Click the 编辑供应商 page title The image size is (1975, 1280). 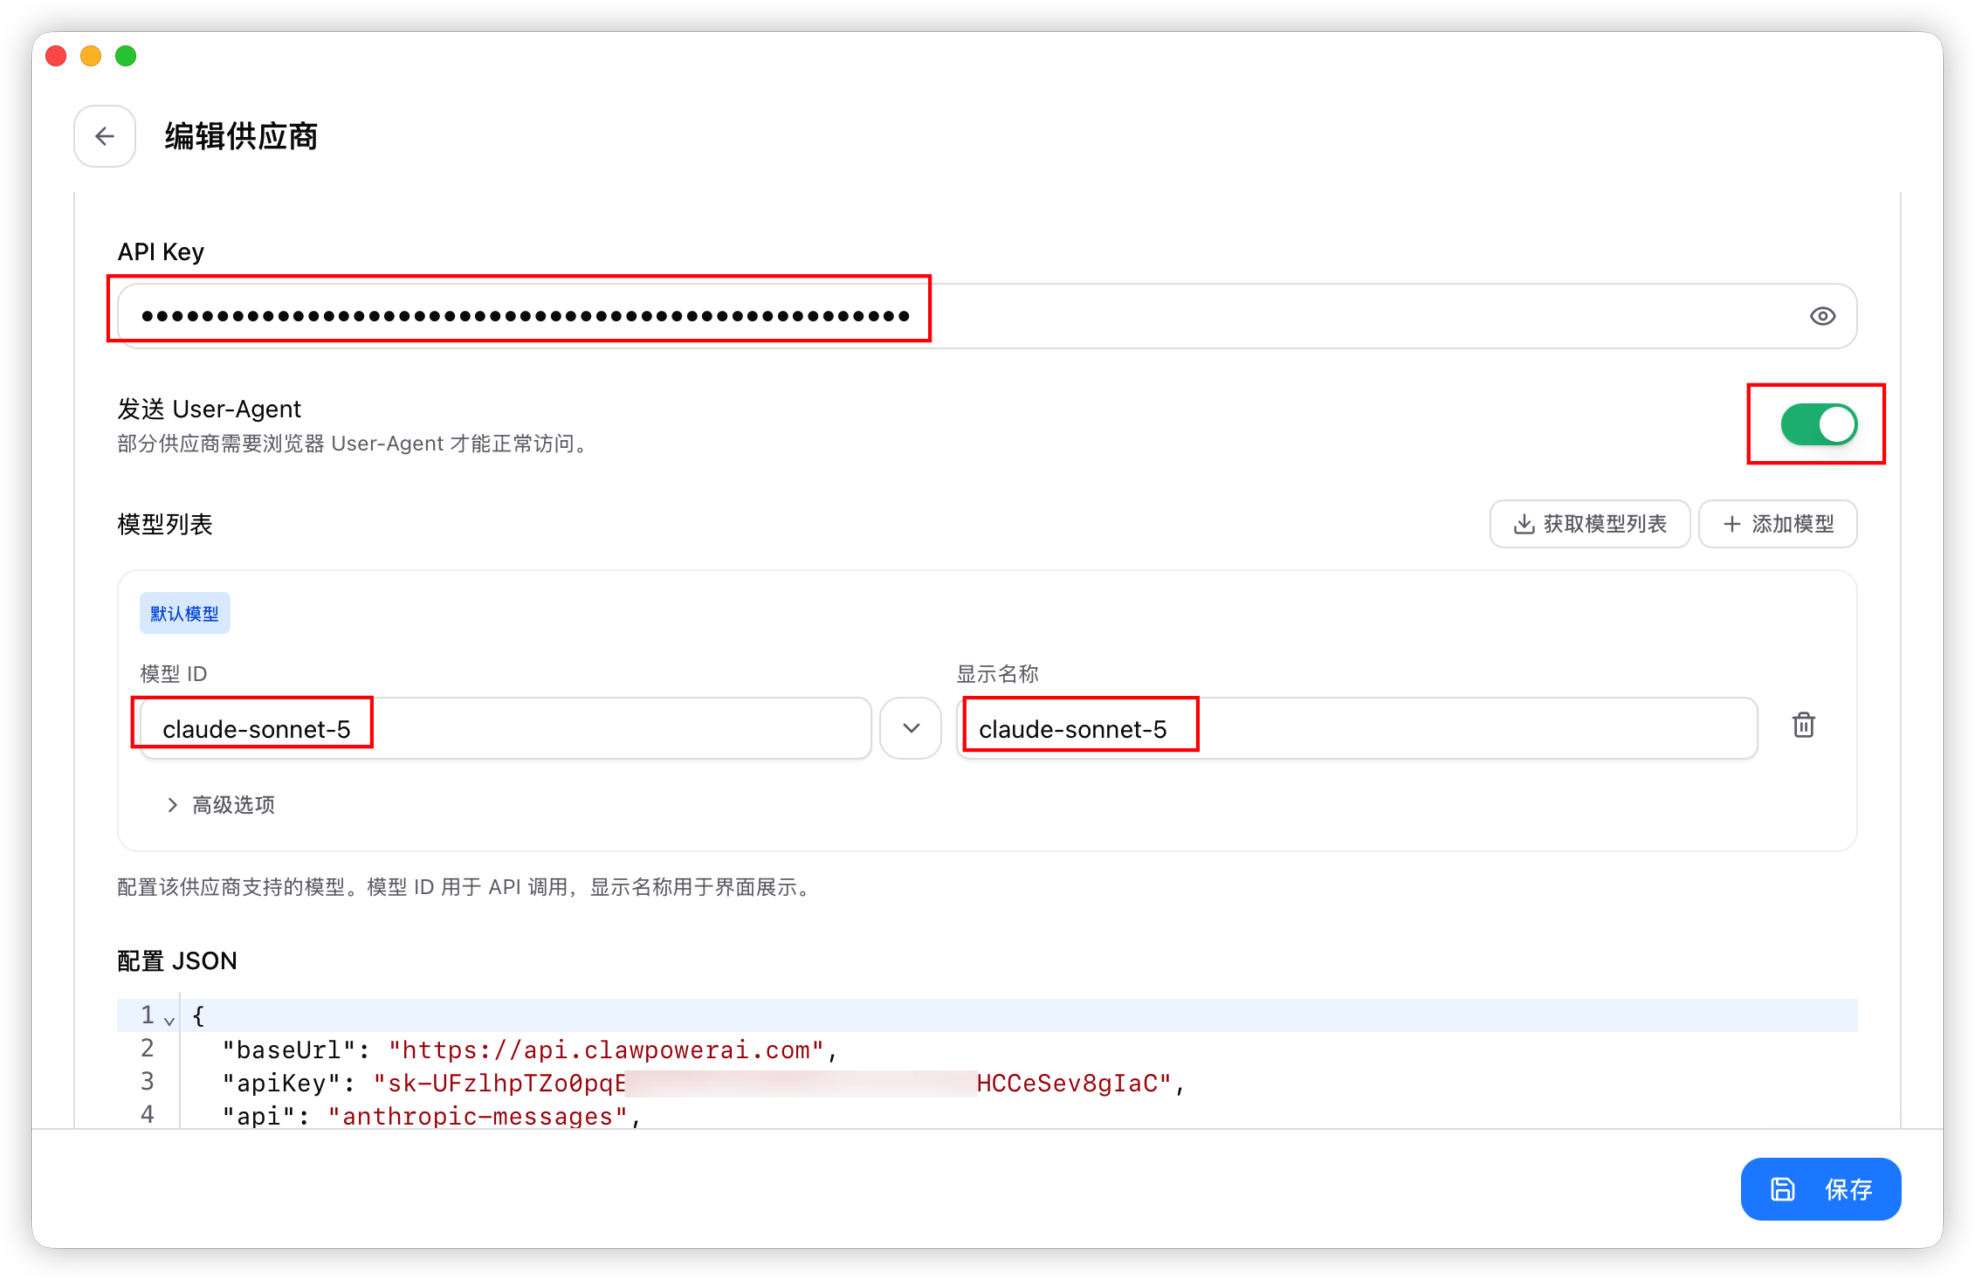tap(241, 136)
